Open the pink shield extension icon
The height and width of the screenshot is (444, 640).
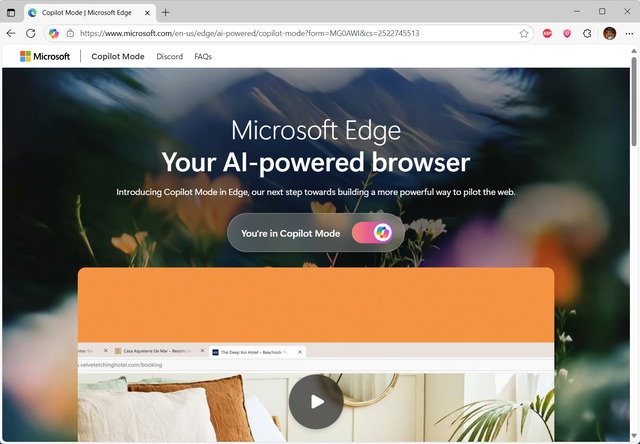point(567,33)
